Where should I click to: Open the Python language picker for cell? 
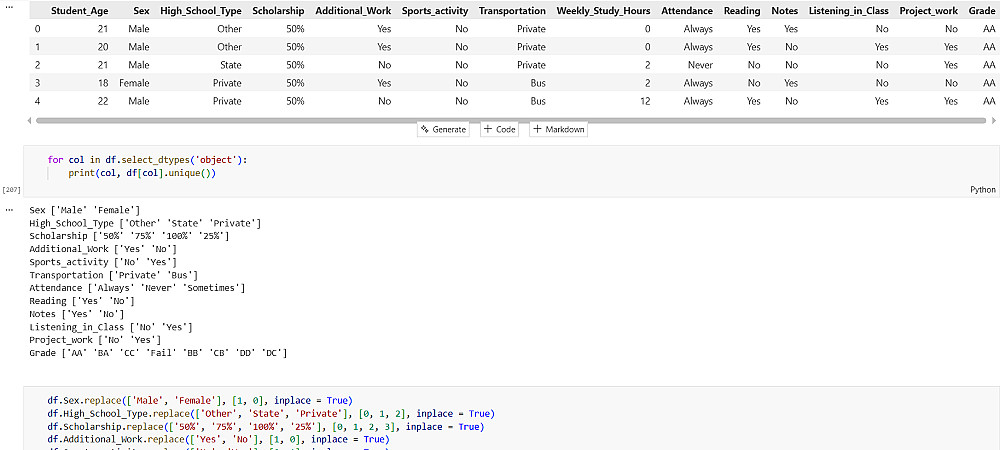982,189
